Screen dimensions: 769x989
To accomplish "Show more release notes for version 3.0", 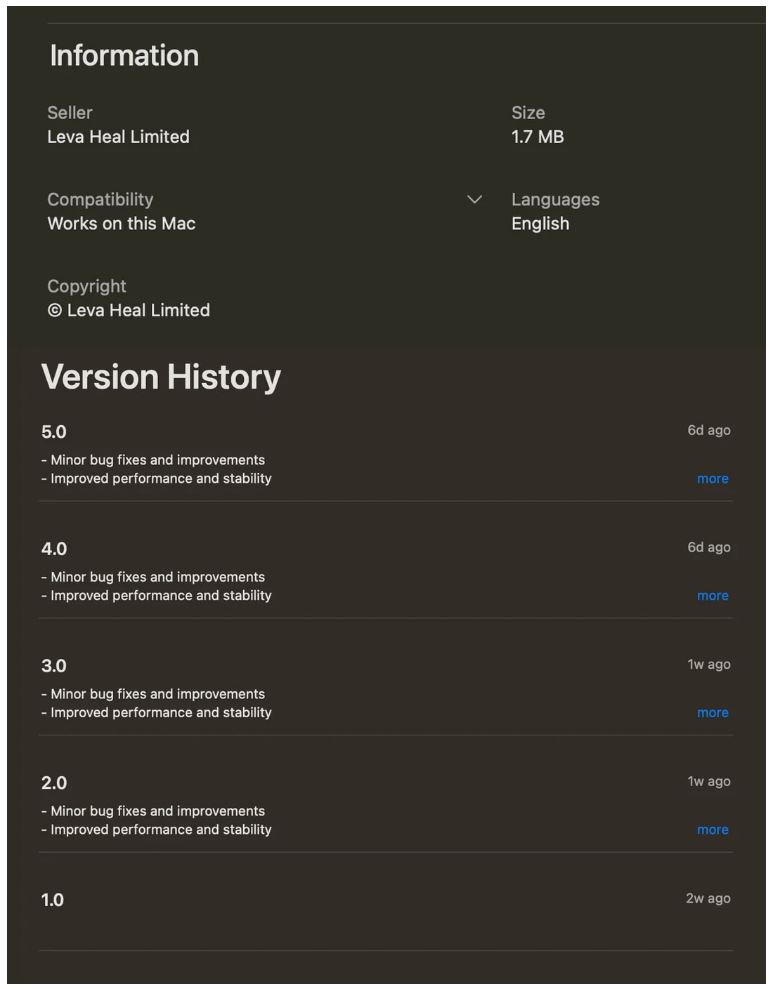I will [x=712, y=713].
